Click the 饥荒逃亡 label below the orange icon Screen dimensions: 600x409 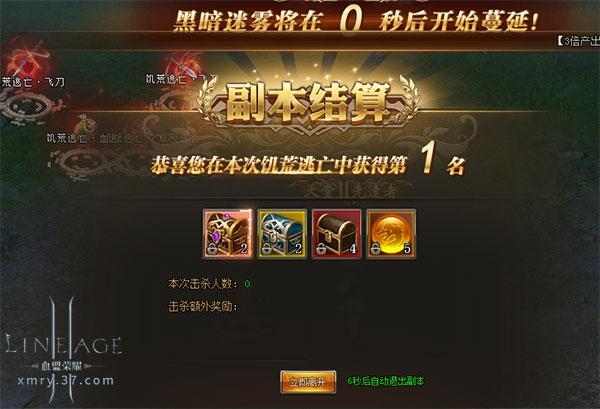[67, 138]
